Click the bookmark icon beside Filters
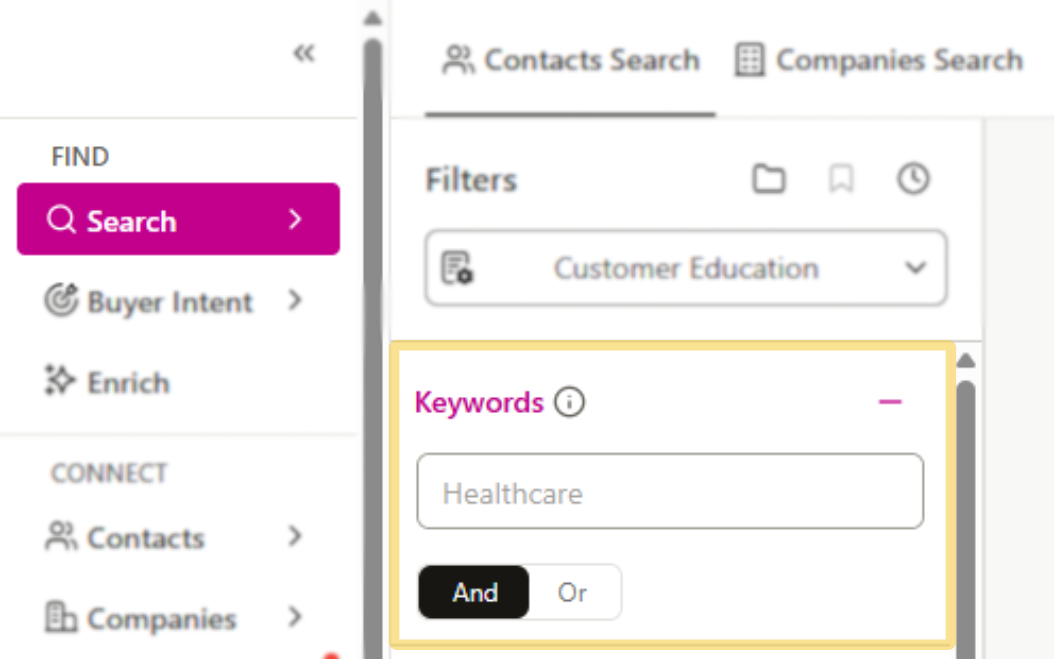 point(841,180)
